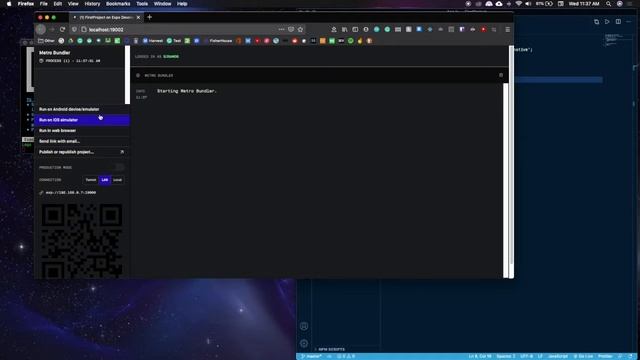Click JavaScript language mode in status bar
The width and height of the screenshot is (640, 360).
tap(558, 356)
